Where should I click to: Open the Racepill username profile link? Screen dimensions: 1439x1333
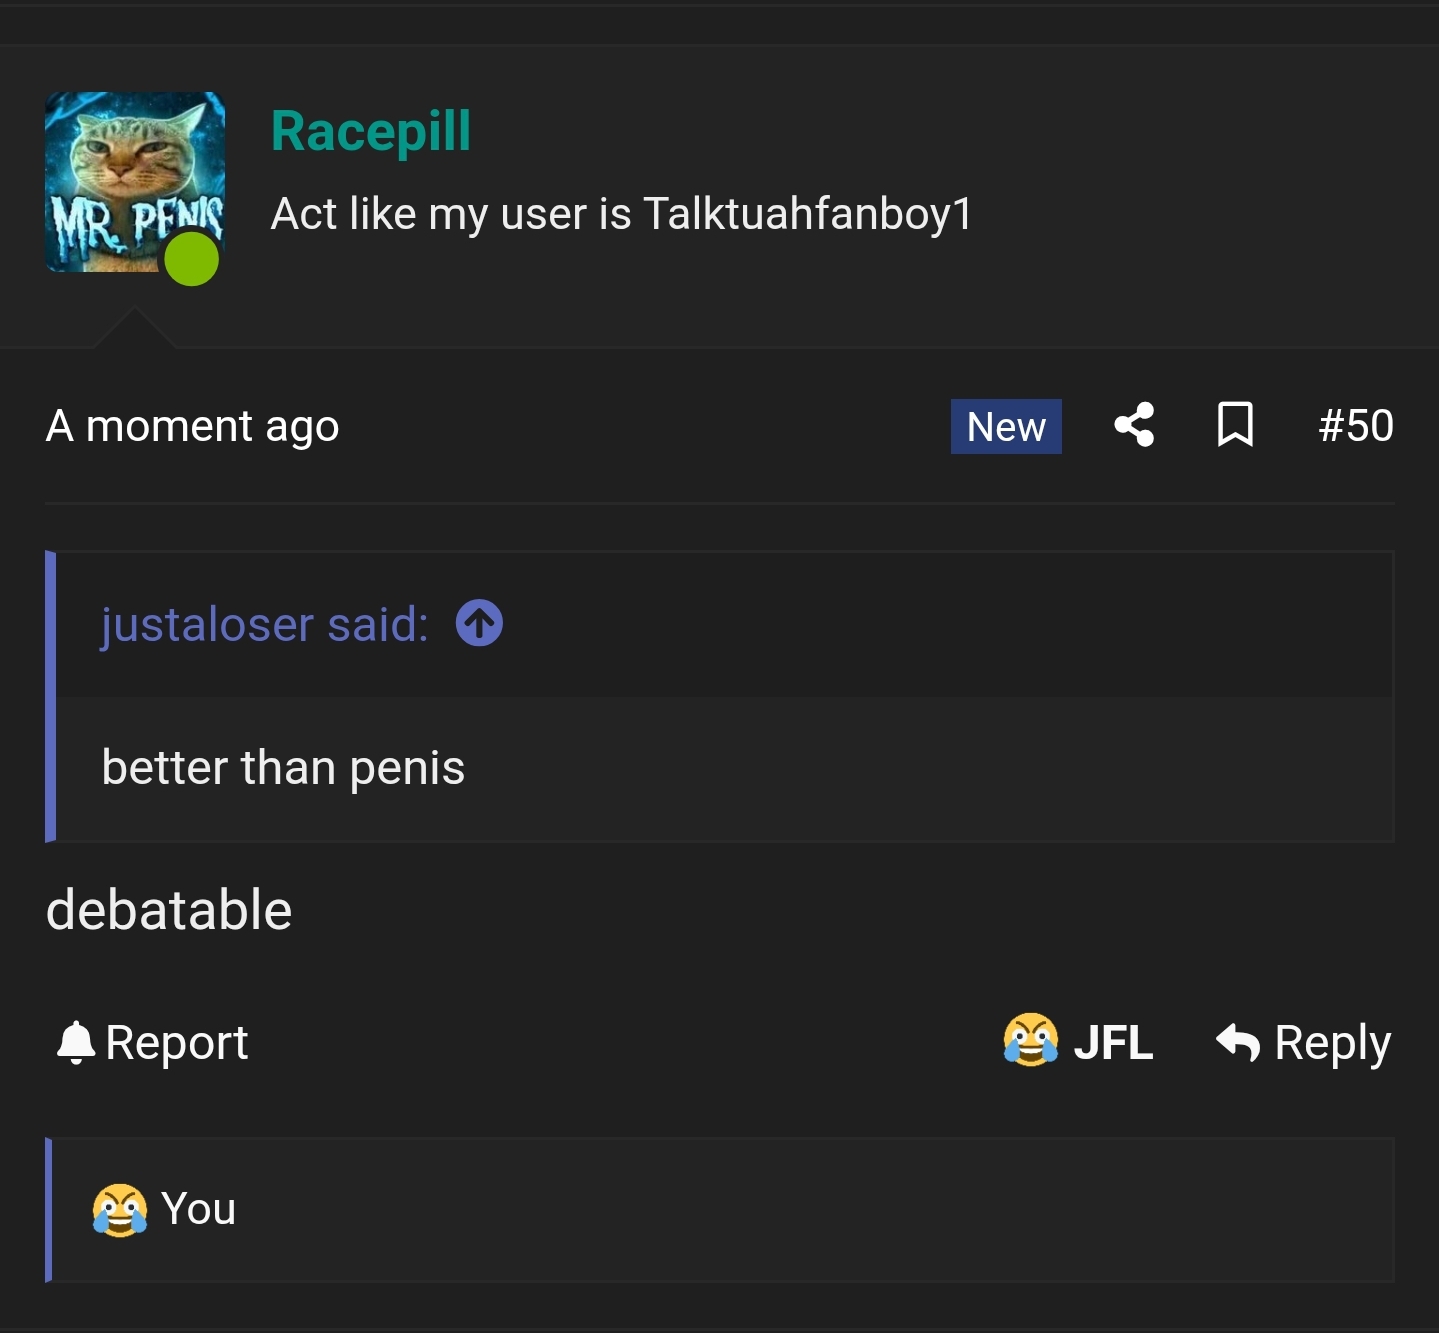click(x=371, y=131)
